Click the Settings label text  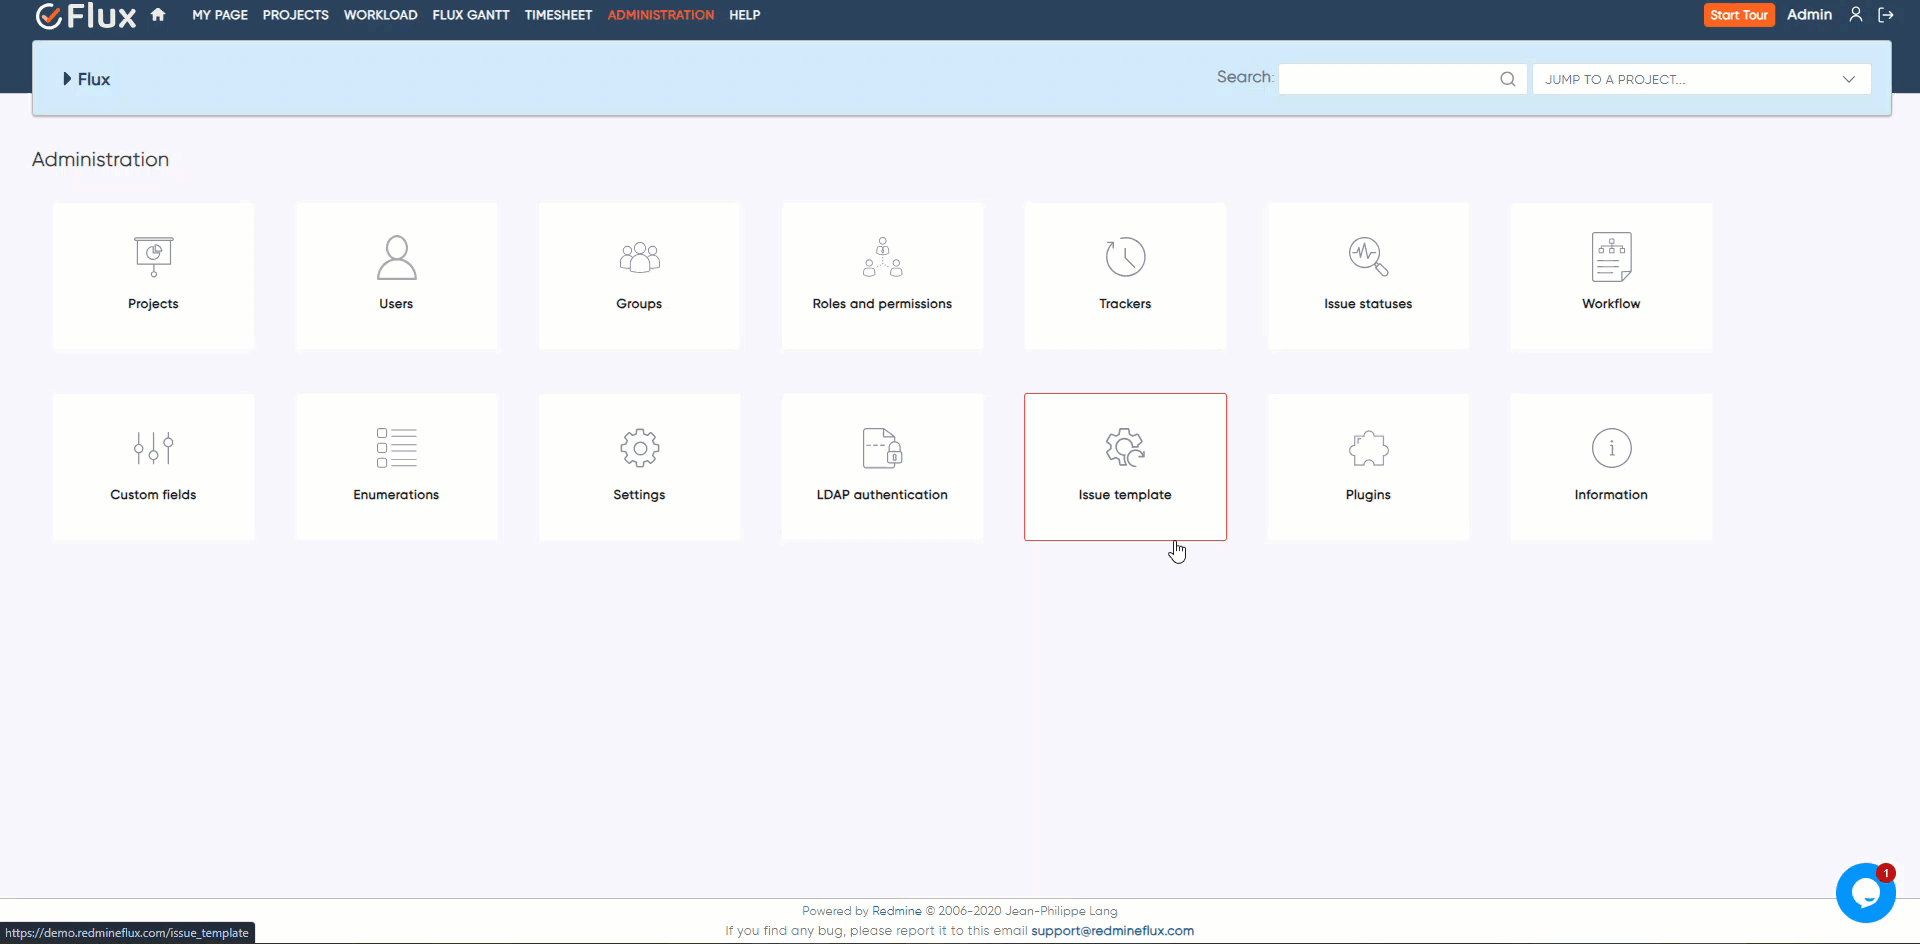click(639, 495)
